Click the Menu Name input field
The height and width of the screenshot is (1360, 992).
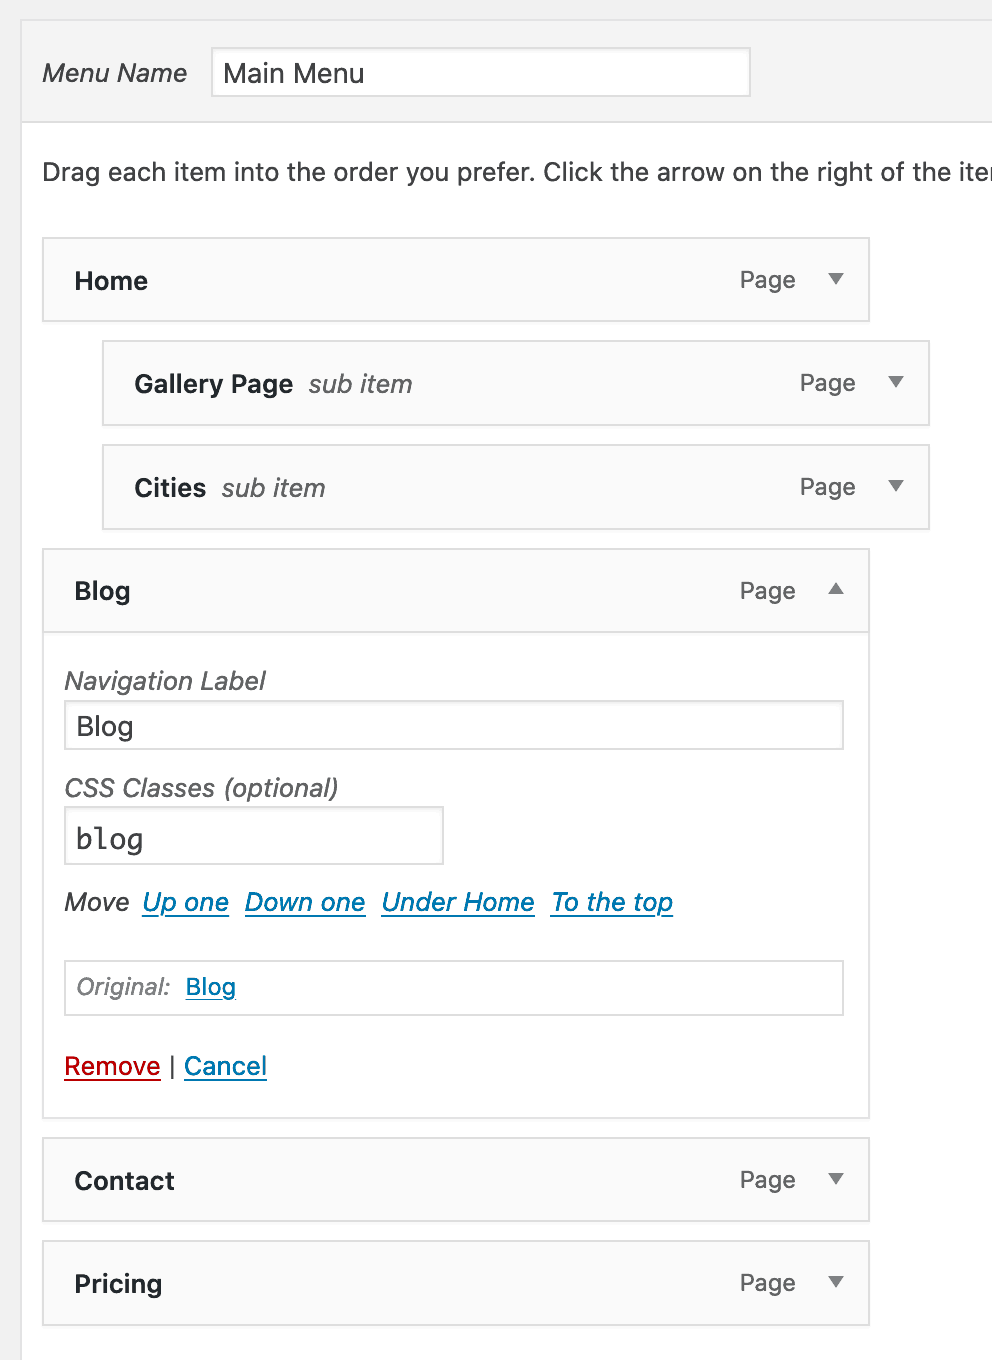(x=480, y=72)
